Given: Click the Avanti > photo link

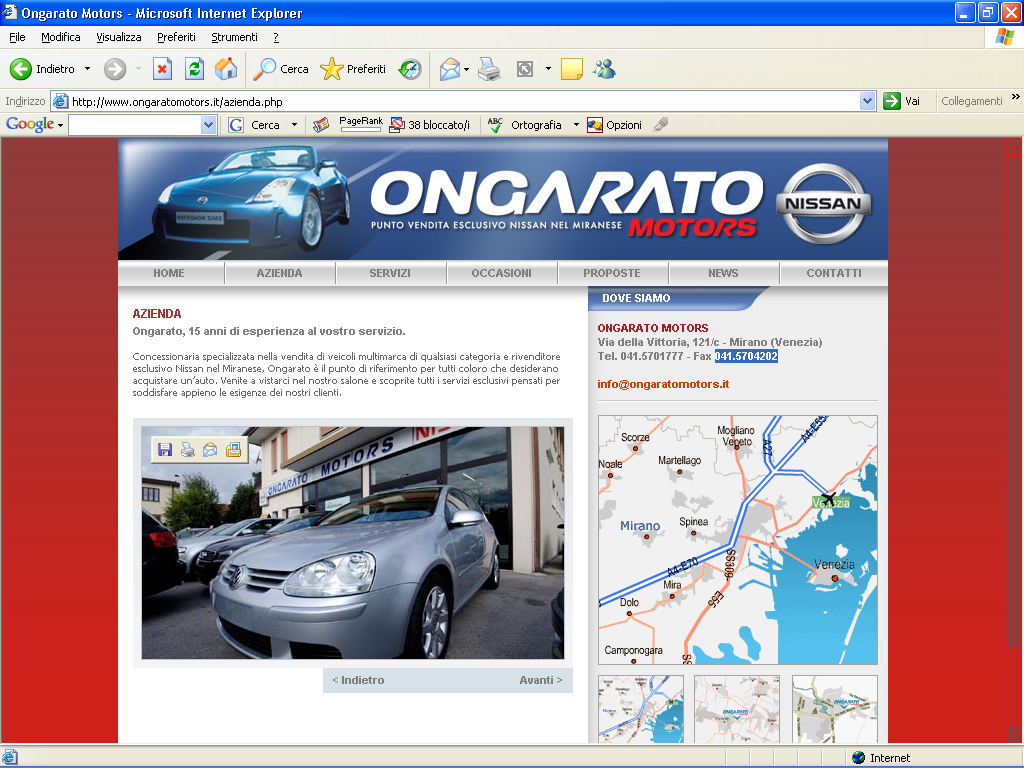Looking at the screenshot, I should 541,680.
